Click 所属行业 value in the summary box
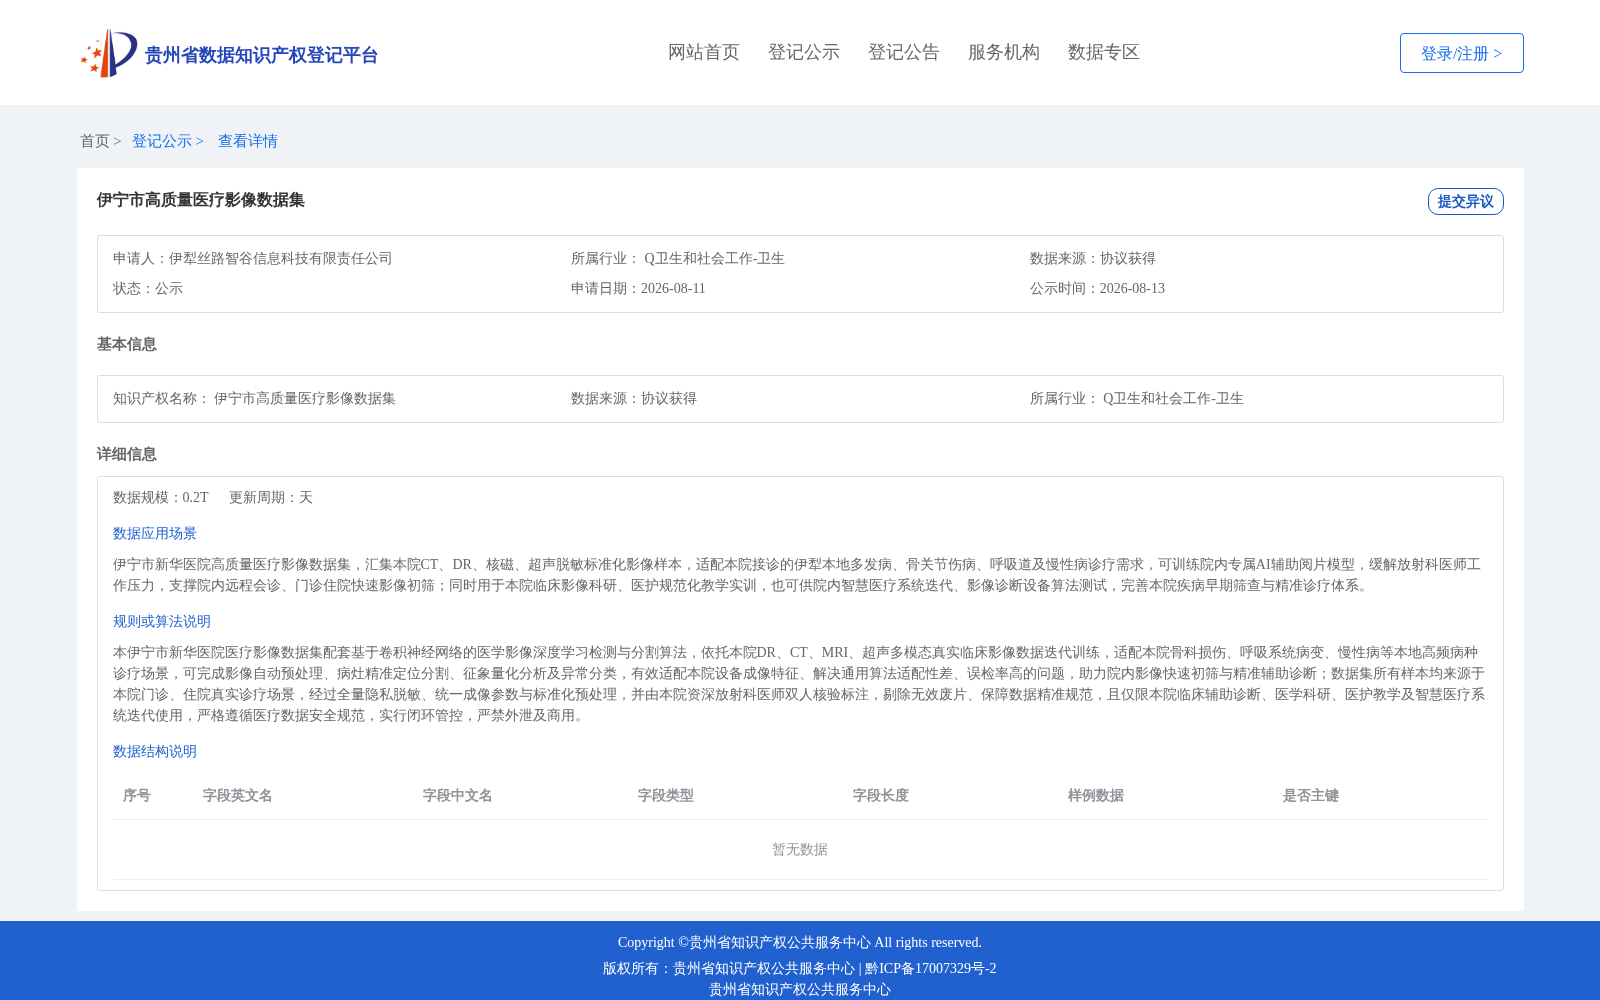Screen dimensions: 1600x1000 coord(714,258)
